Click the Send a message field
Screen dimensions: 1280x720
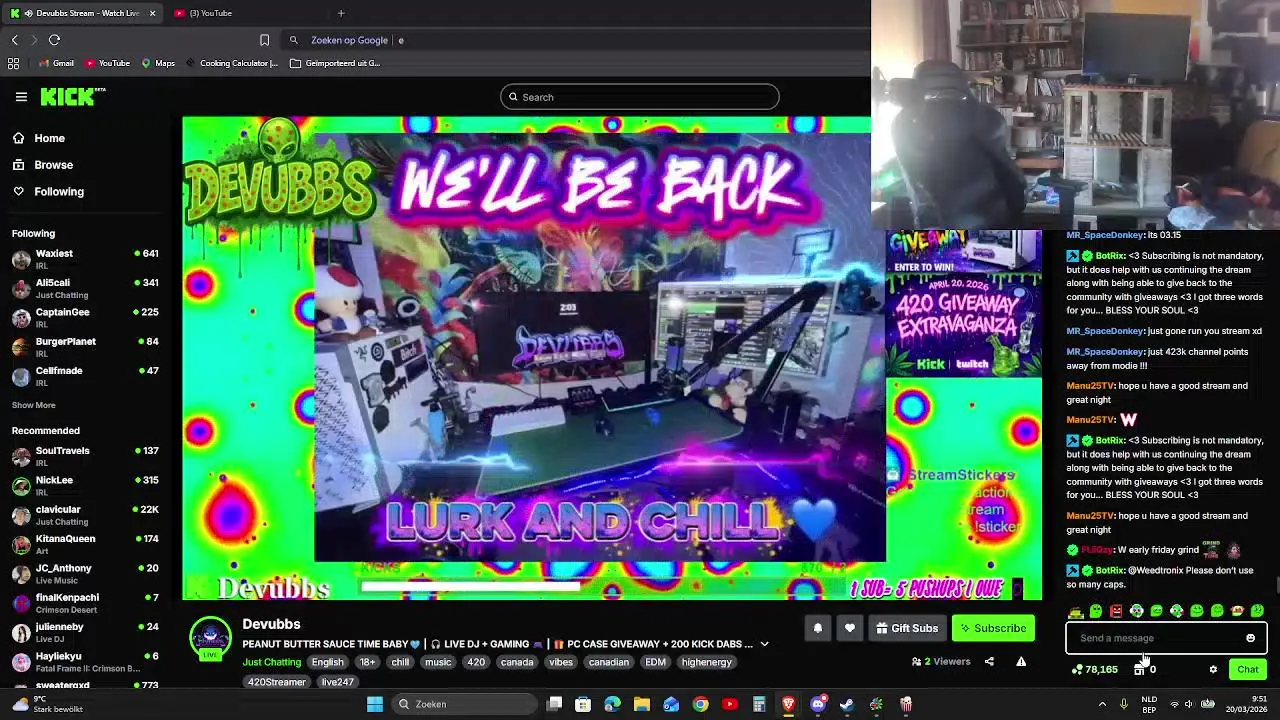click(x=1166, y=638)
